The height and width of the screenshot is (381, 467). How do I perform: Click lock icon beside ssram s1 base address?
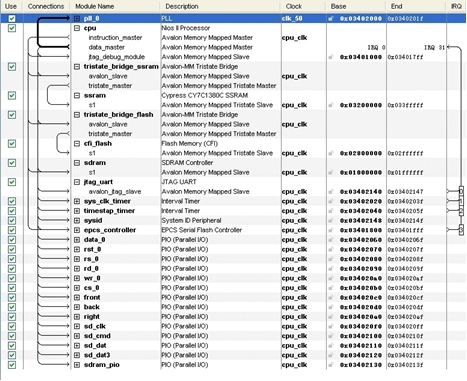(x=331, y=105)
